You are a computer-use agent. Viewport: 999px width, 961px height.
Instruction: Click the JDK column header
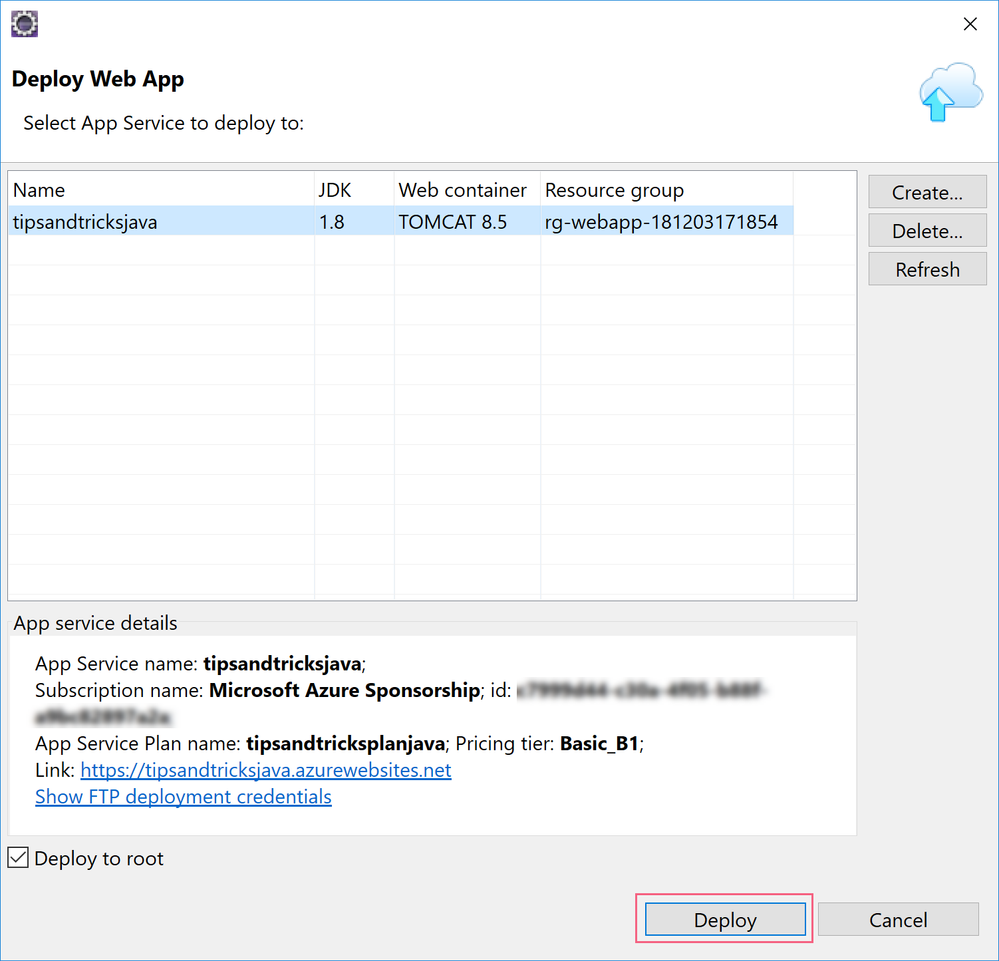[354, 190]
